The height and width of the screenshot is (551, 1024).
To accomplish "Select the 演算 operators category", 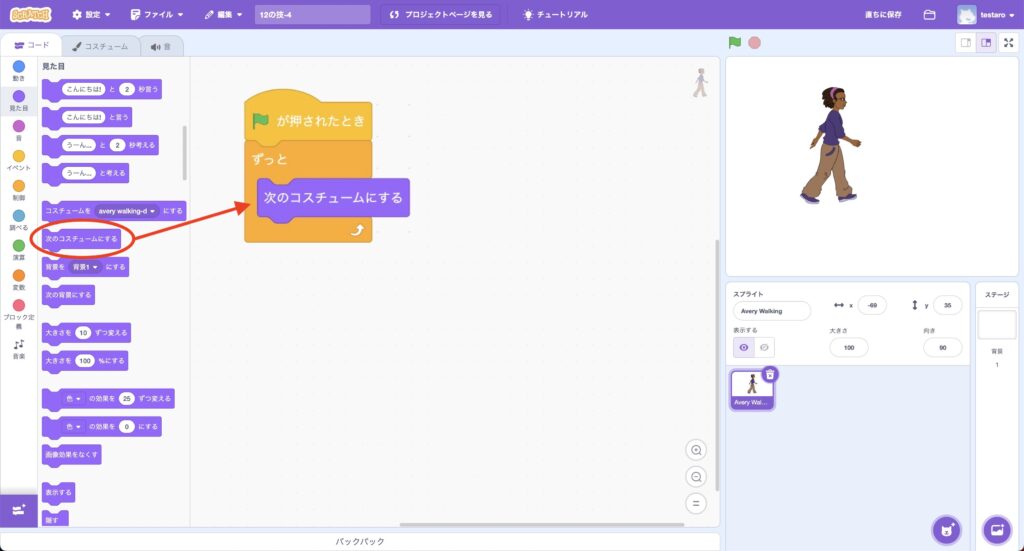I will pyautogui.click(x=19, y=249).
